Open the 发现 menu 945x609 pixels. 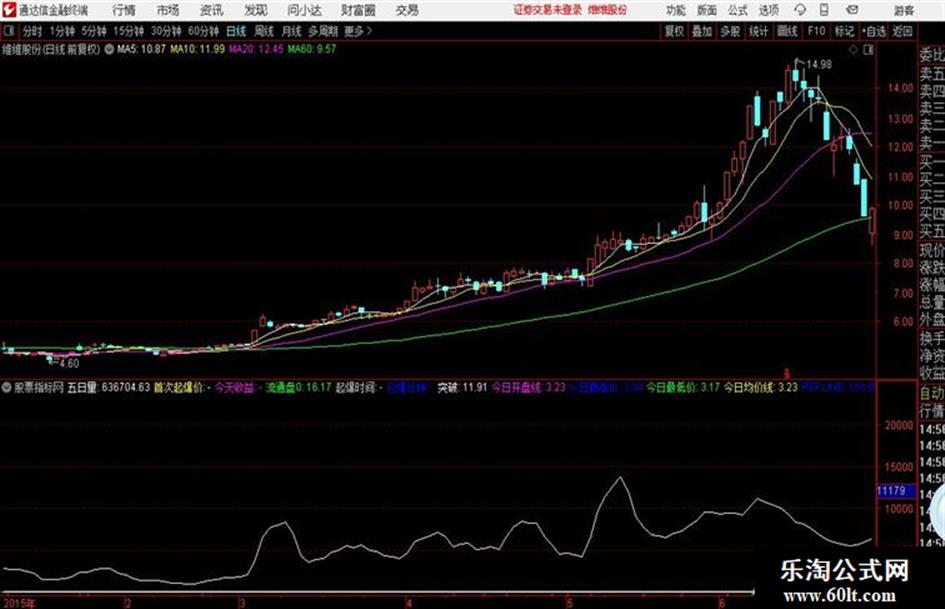[x=256, y=10]
